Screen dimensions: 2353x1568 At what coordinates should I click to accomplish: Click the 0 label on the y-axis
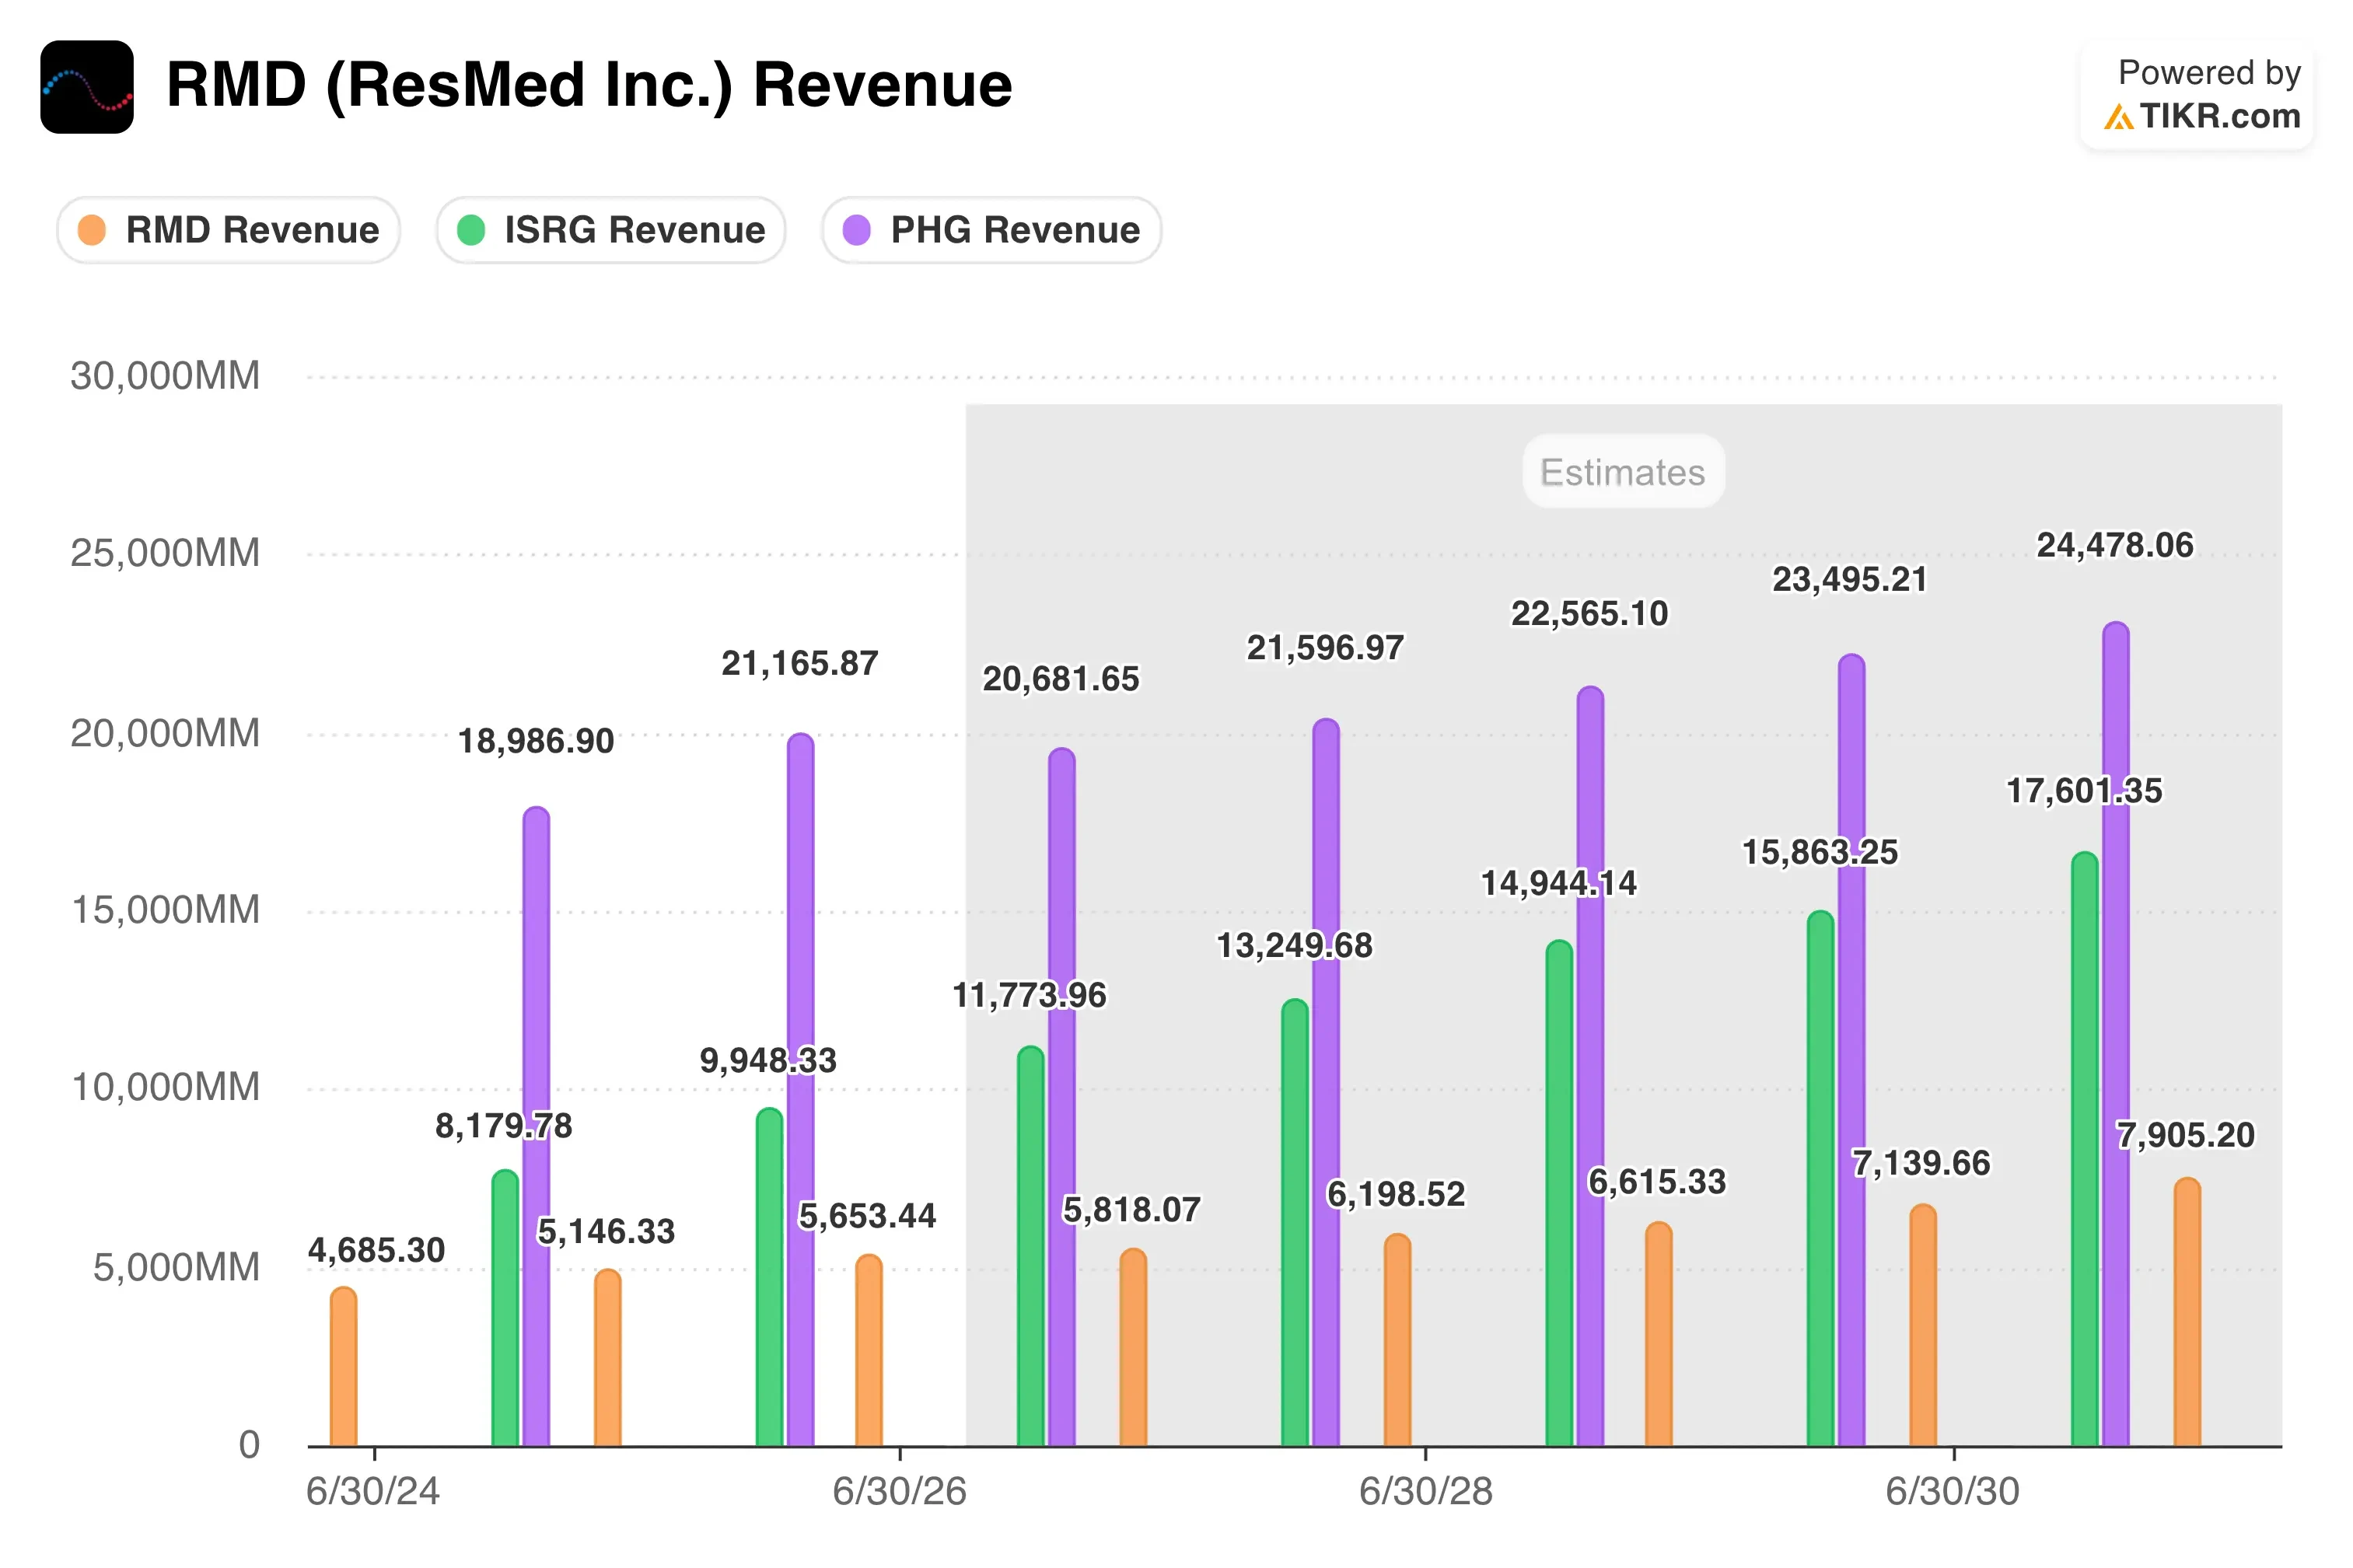249,1445
